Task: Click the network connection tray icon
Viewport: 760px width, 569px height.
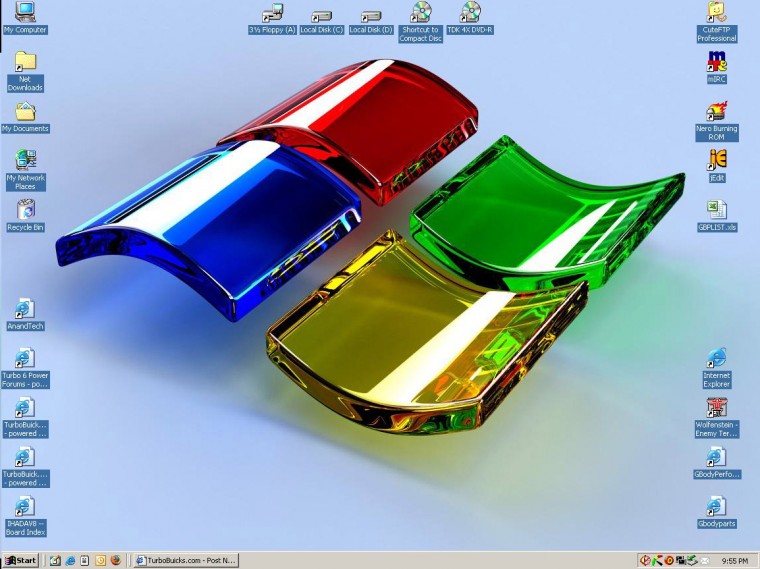Action: (x=681, y=561)
